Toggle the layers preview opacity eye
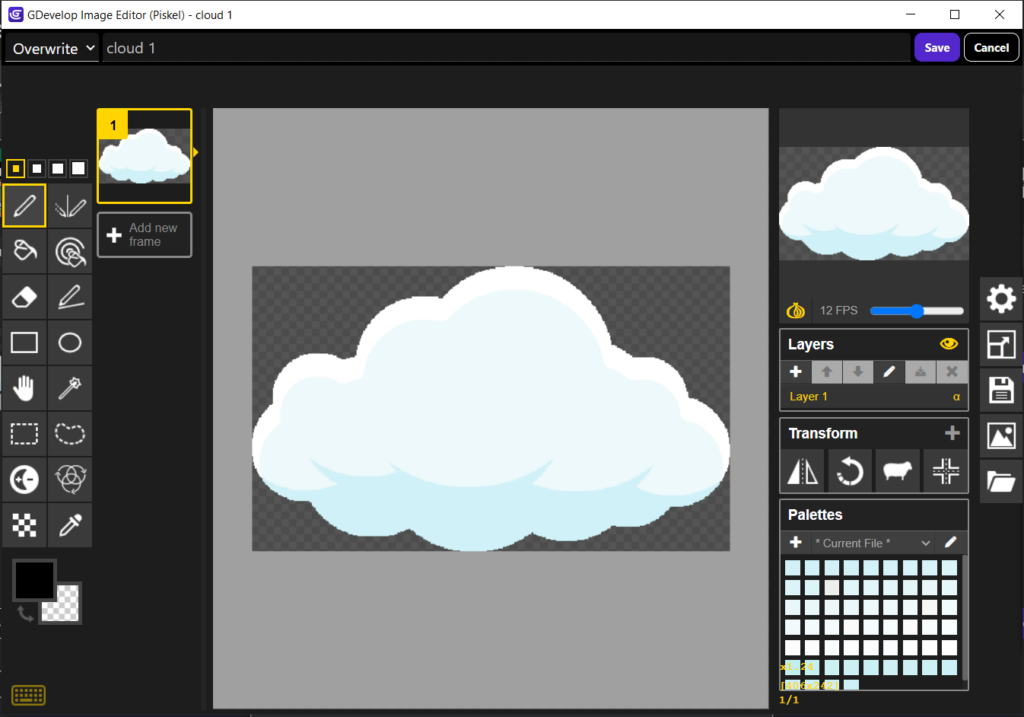Image resolution: width=1024 pixels, height=717 pixels. coord(949,344)
